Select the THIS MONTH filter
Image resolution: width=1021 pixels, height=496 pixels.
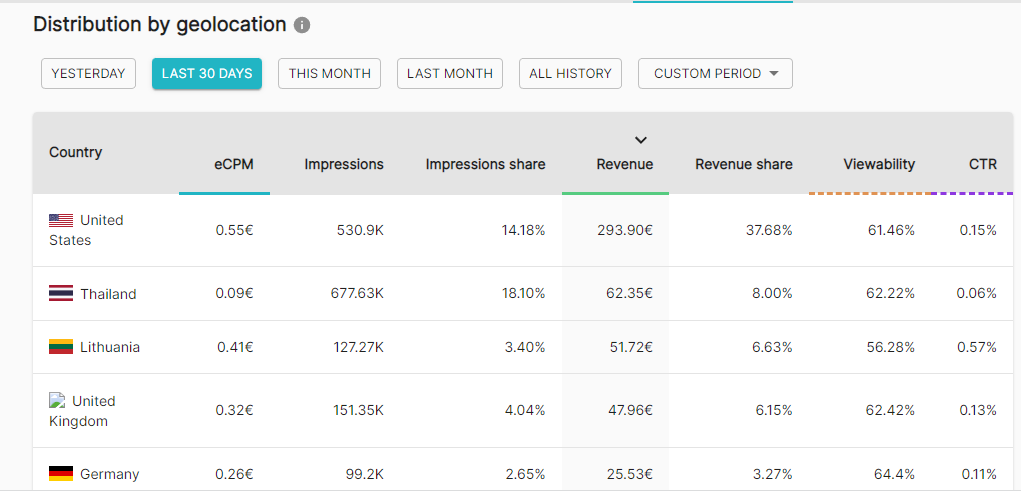coord(329,74)
